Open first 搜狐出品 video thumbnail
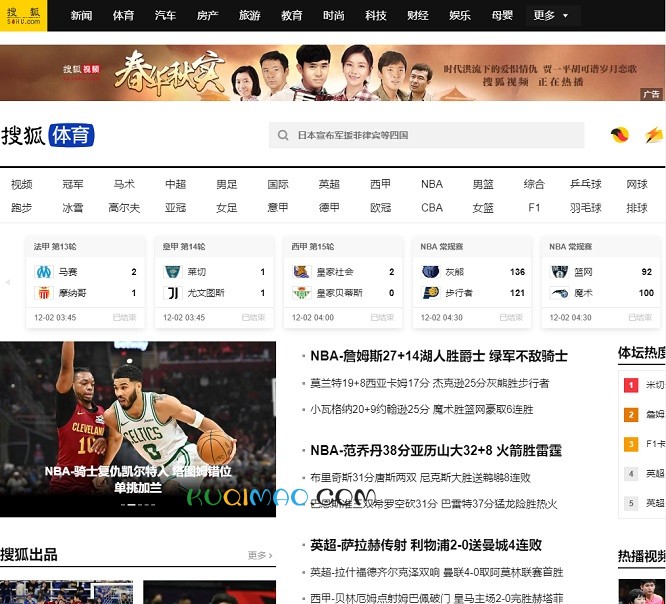This screenshot has width=666, height=604. (x=66, y=592)
